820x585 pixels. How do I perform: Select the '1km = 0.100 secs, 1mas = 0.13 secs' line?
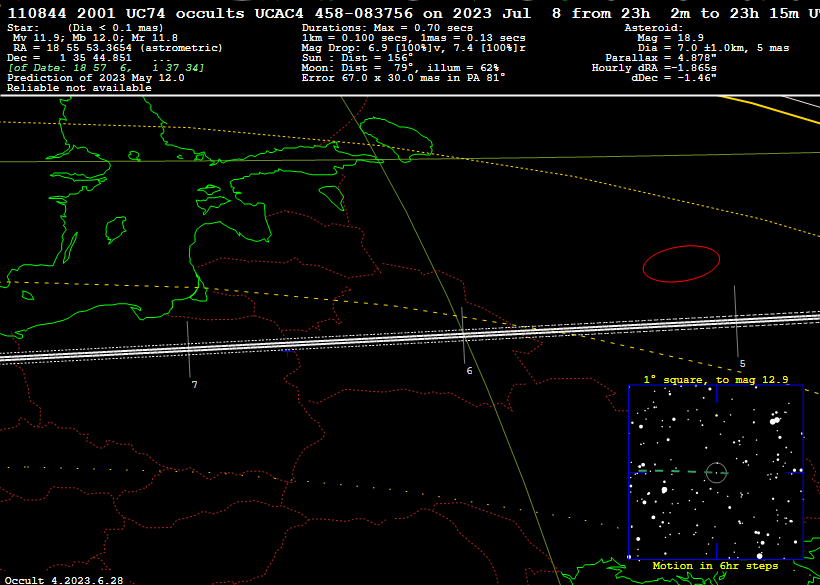click(414, 38)
